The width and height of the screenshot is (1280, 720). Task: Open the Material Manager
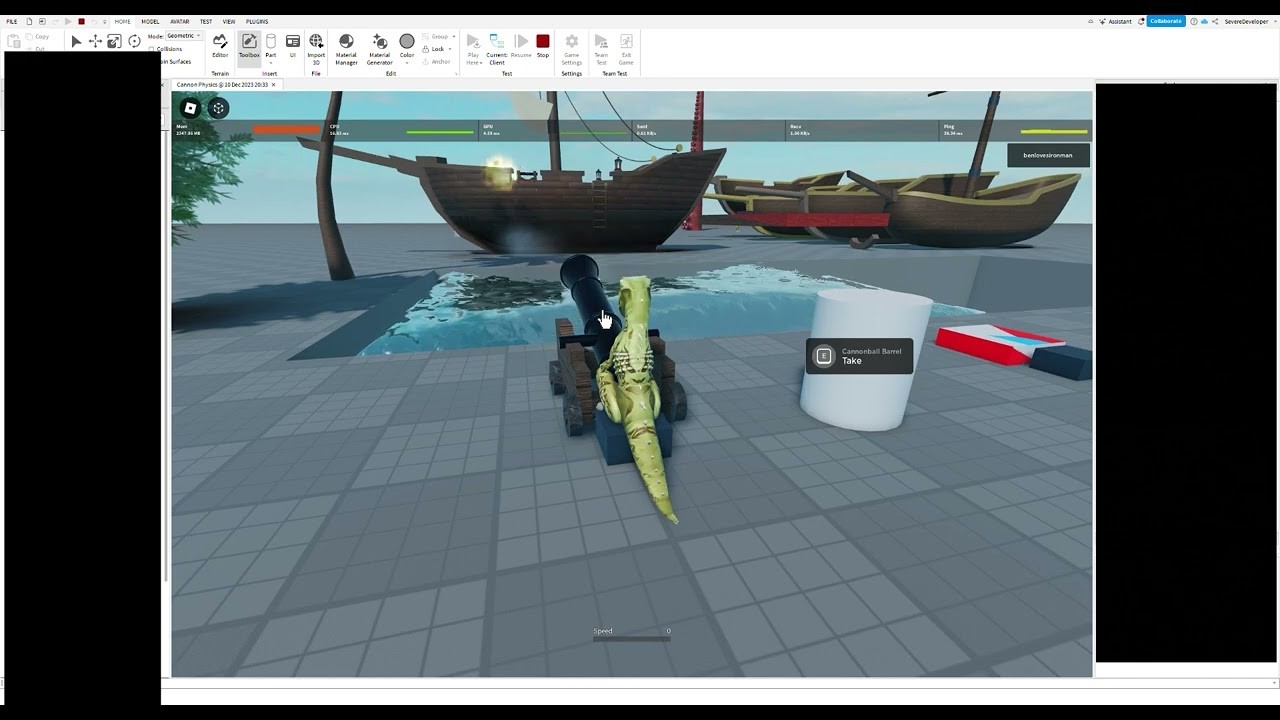click(346, 48)
